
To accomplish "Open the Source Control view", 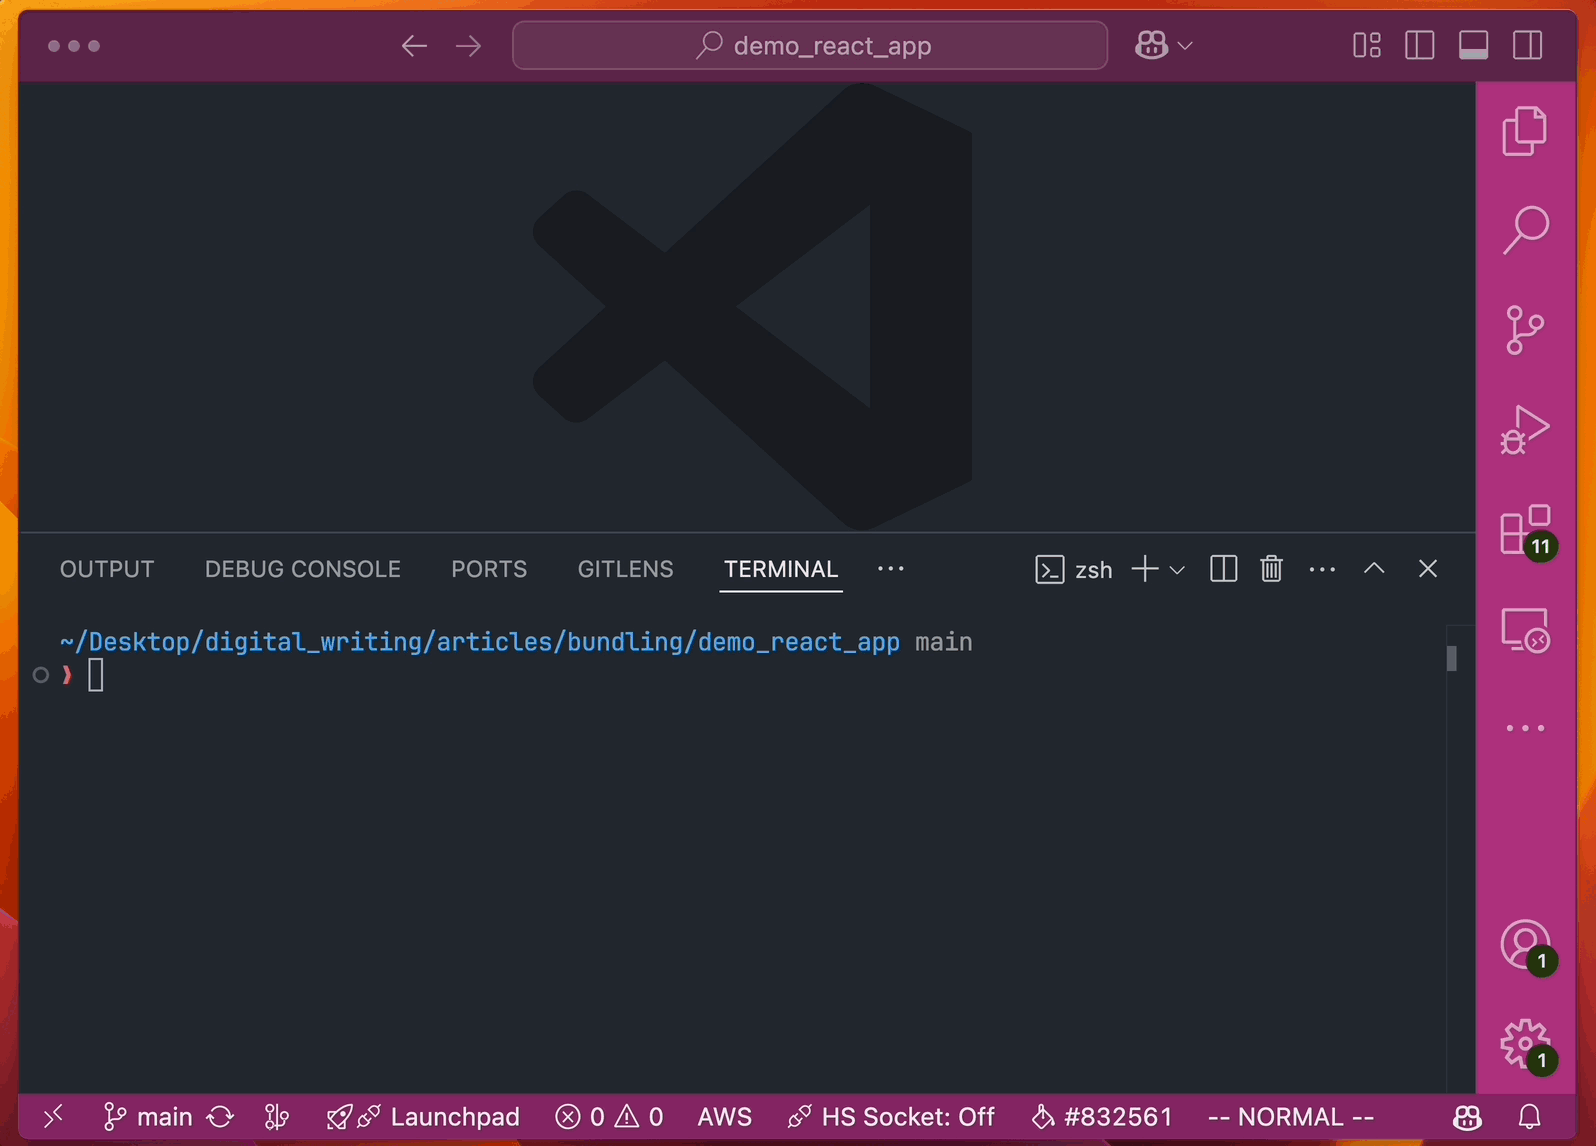I will [1525, 330].
